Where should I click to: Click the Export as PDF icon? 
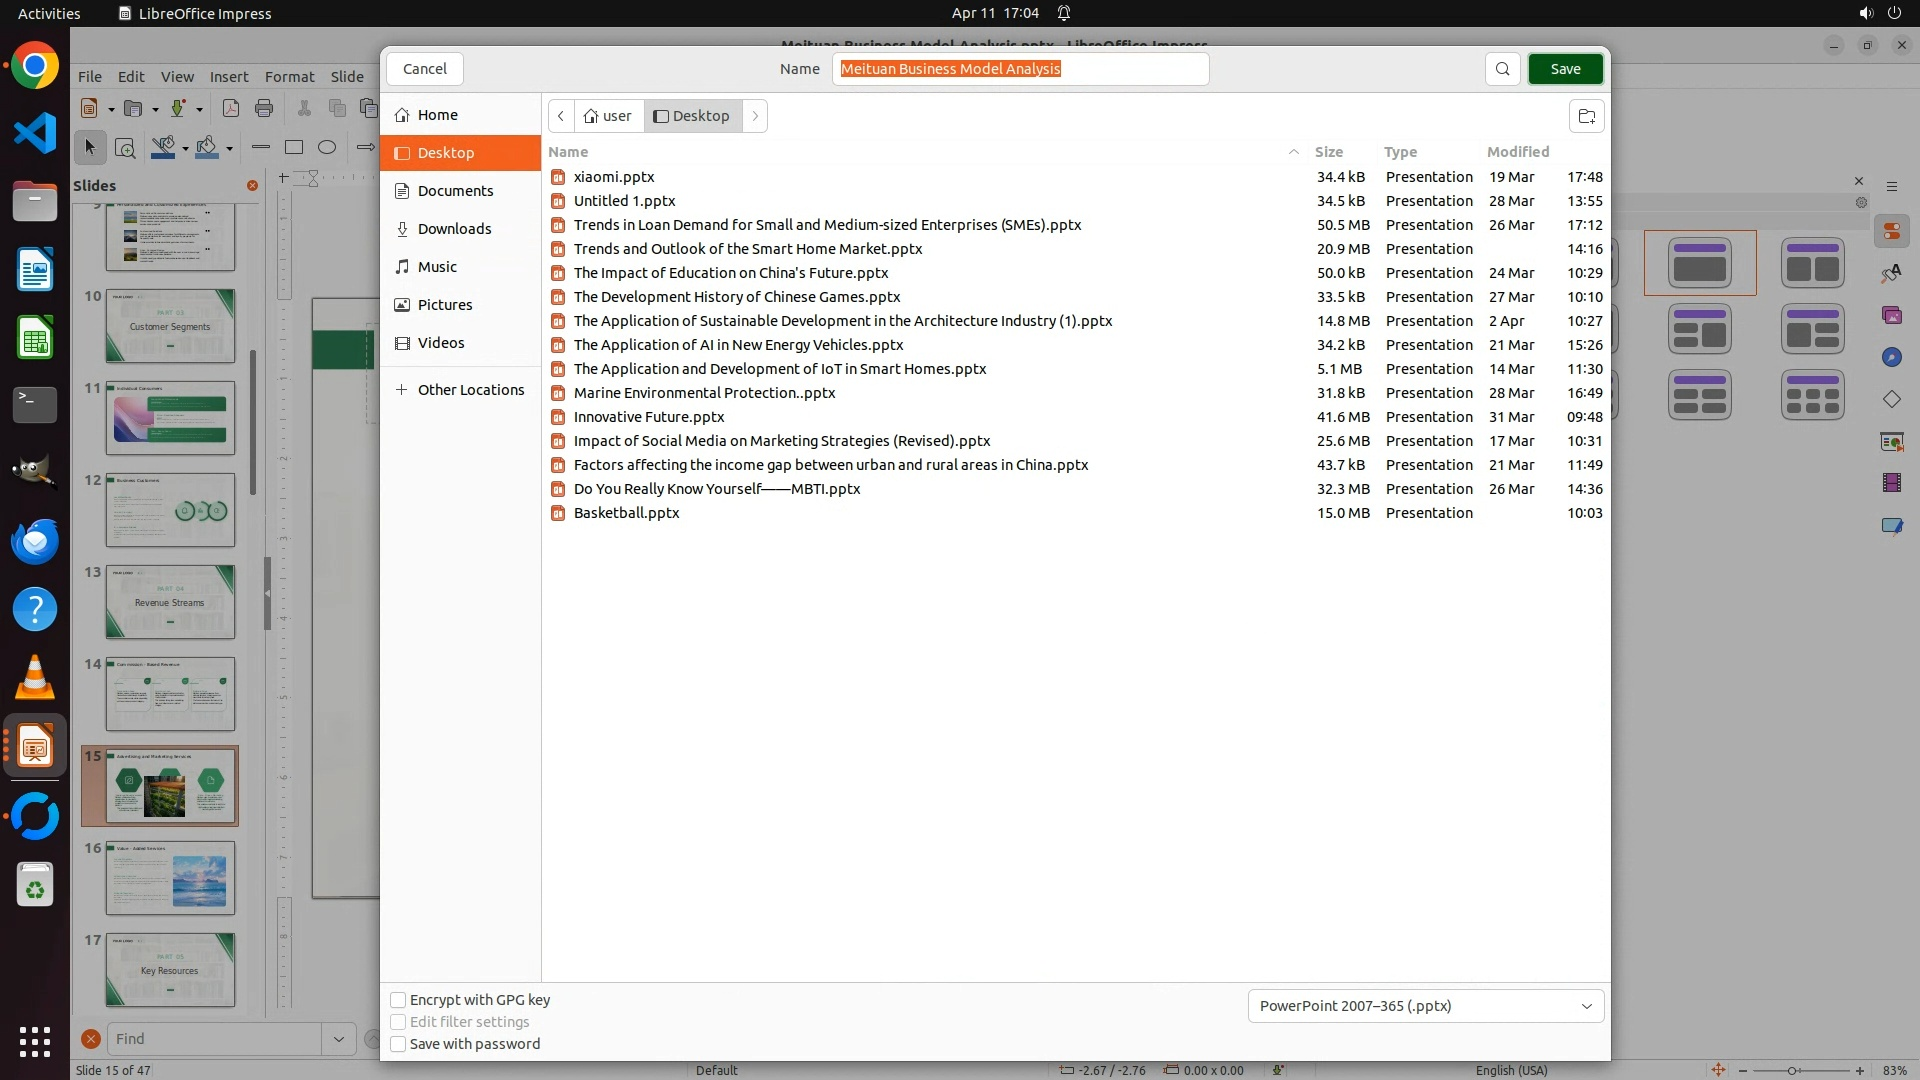(x=231, y=108)
